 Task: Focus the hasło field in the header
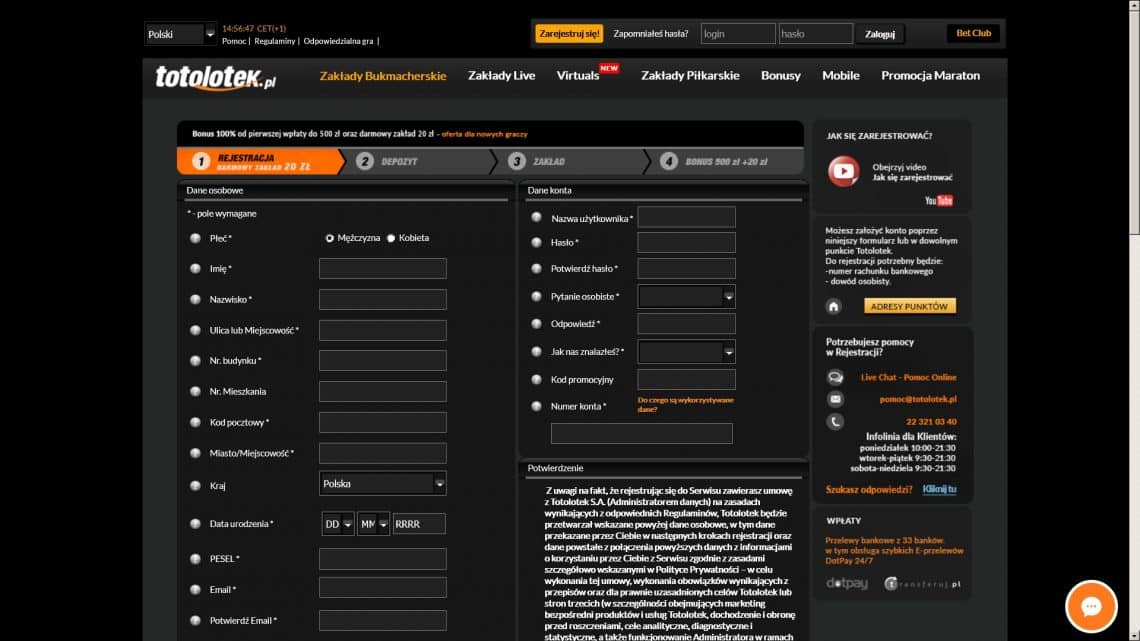click(x=816, y=33)
